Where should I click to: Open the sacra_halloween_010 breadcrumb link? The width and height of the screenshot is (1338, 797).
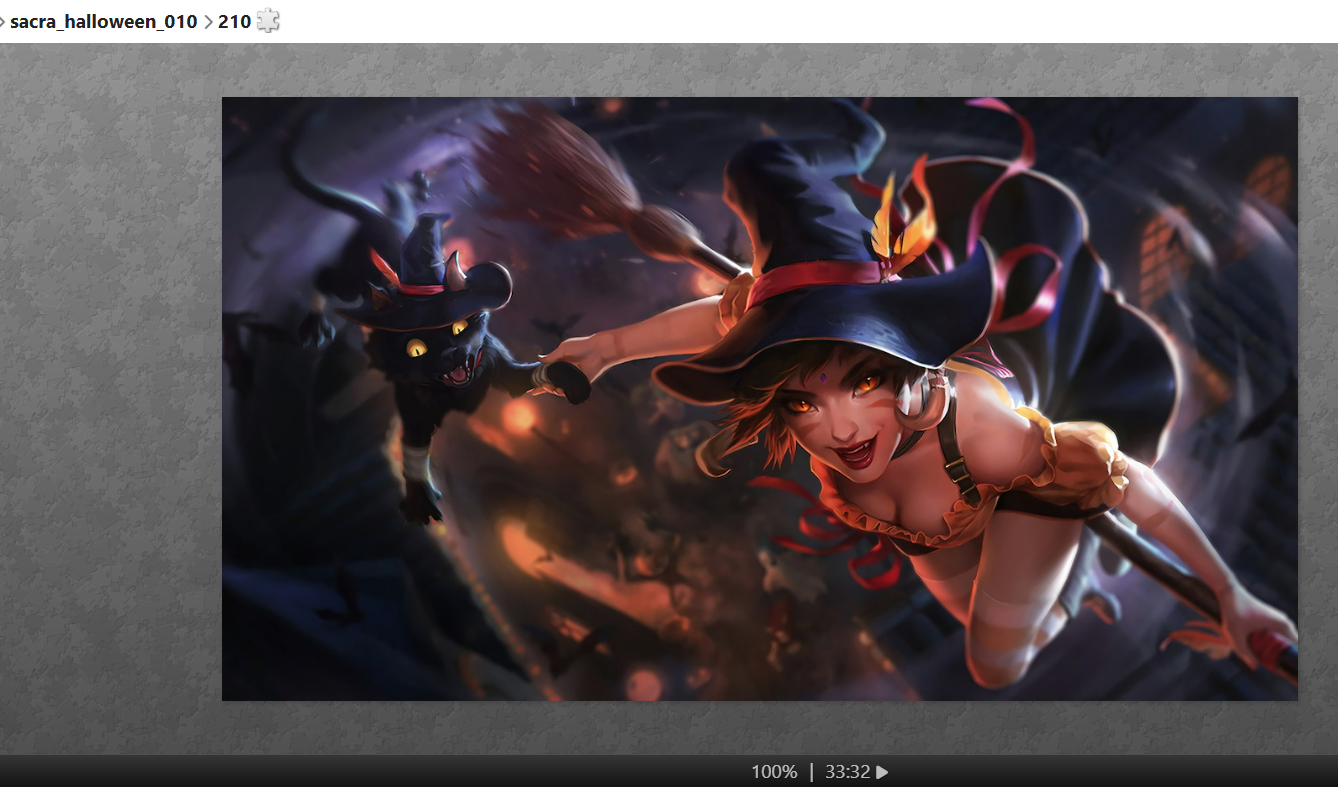click(x=103, y=21)
